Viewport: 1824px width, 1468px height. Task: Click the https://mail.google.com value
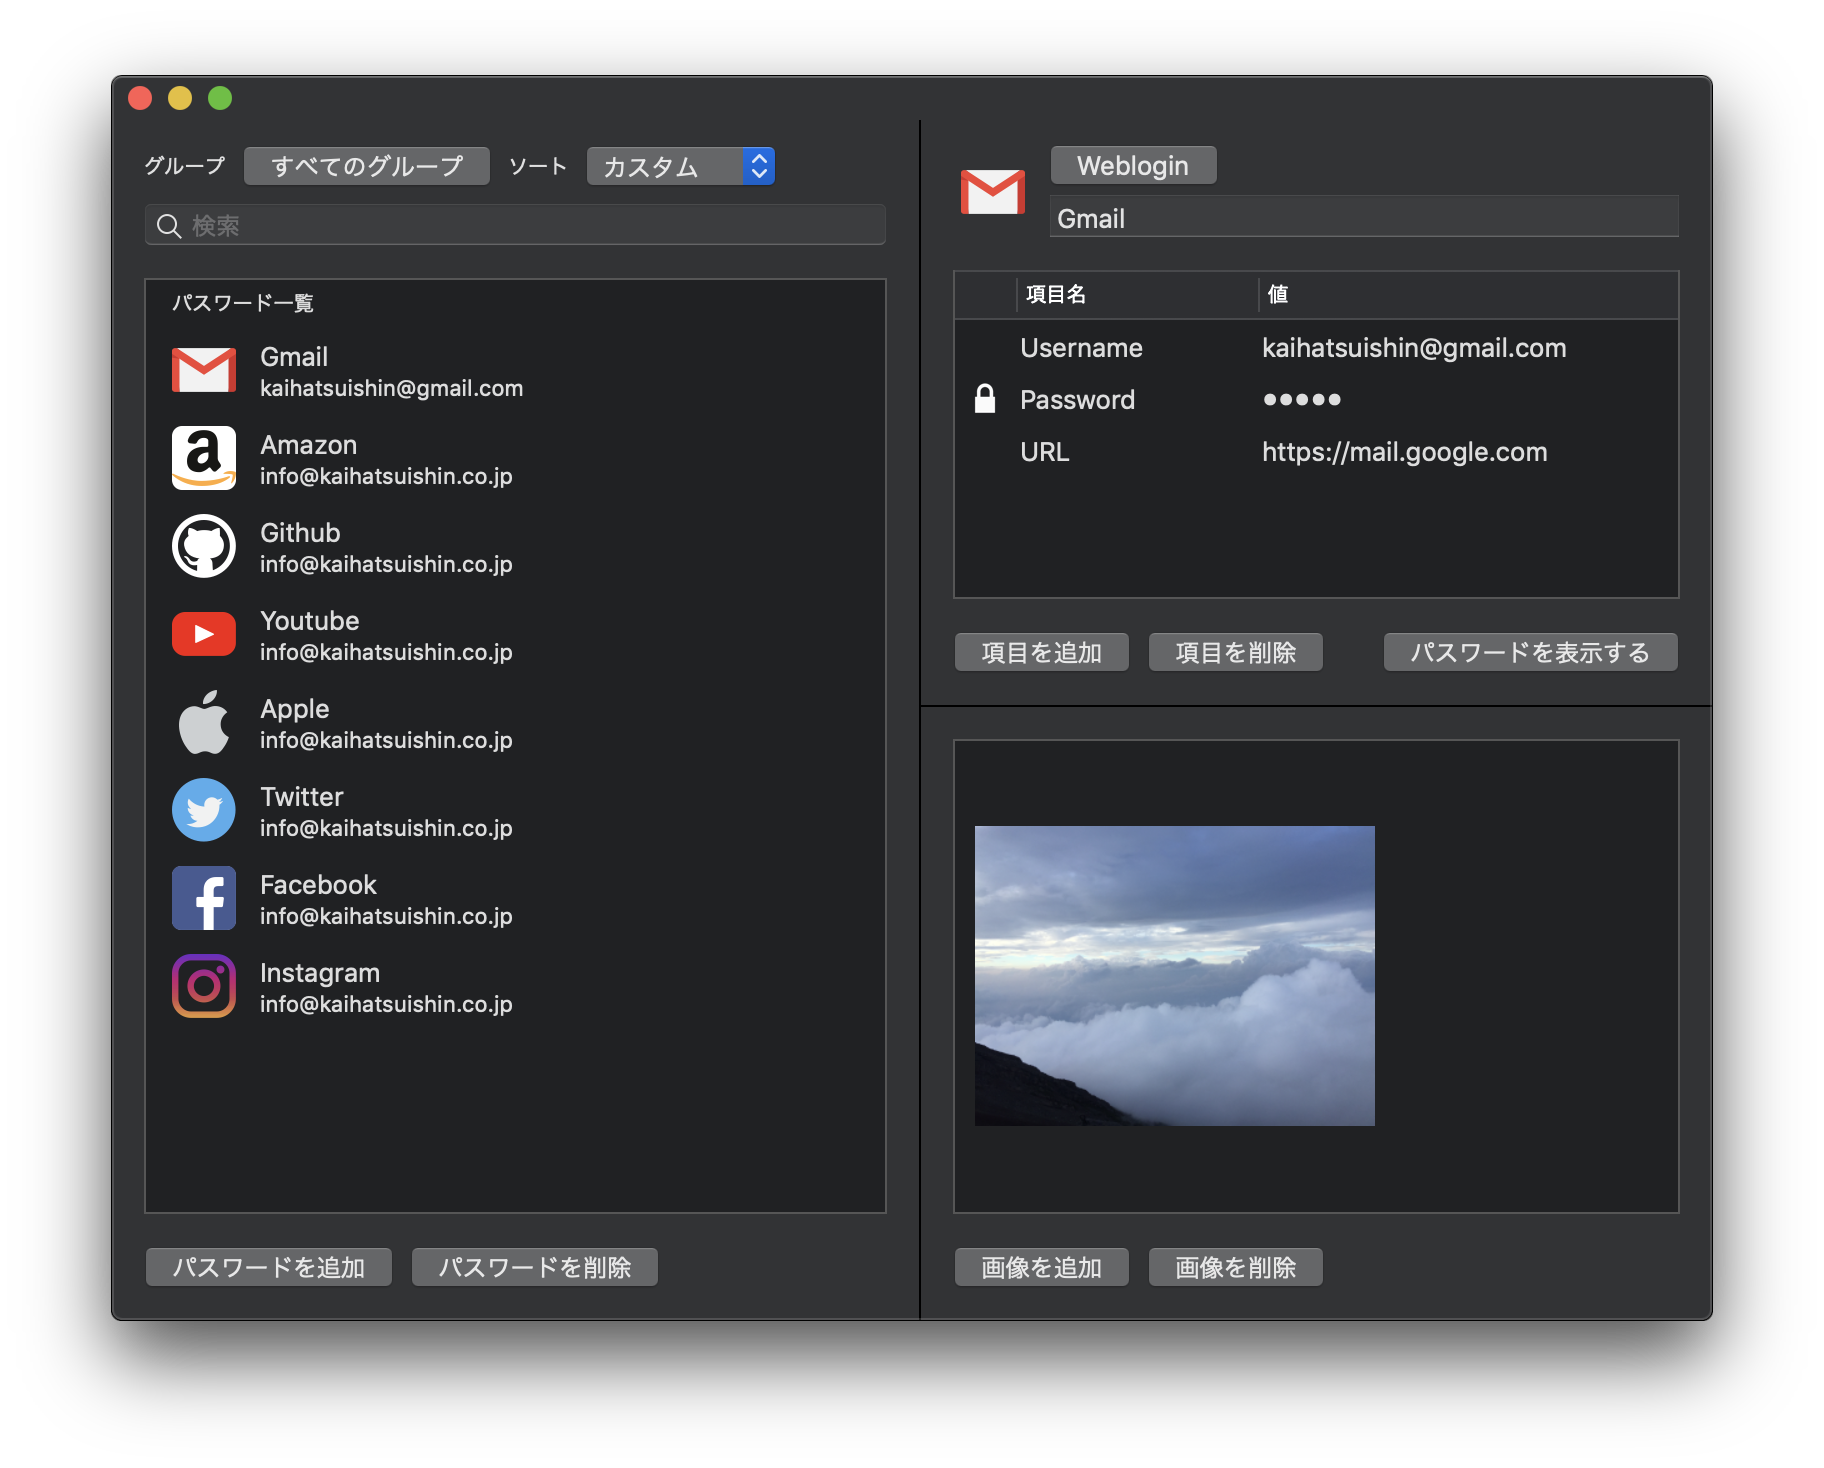(1404, 452)
